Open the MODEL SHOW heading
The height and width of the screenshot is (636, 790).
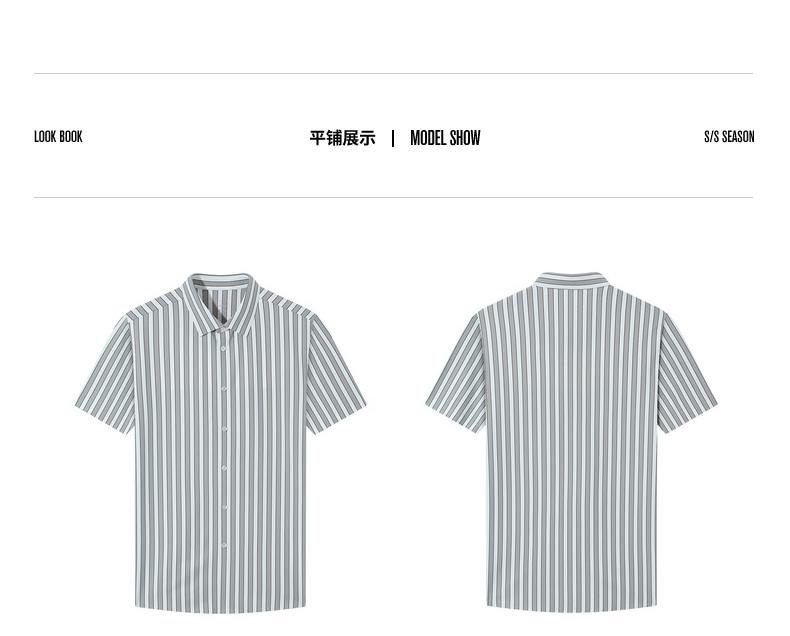(445, 138)
